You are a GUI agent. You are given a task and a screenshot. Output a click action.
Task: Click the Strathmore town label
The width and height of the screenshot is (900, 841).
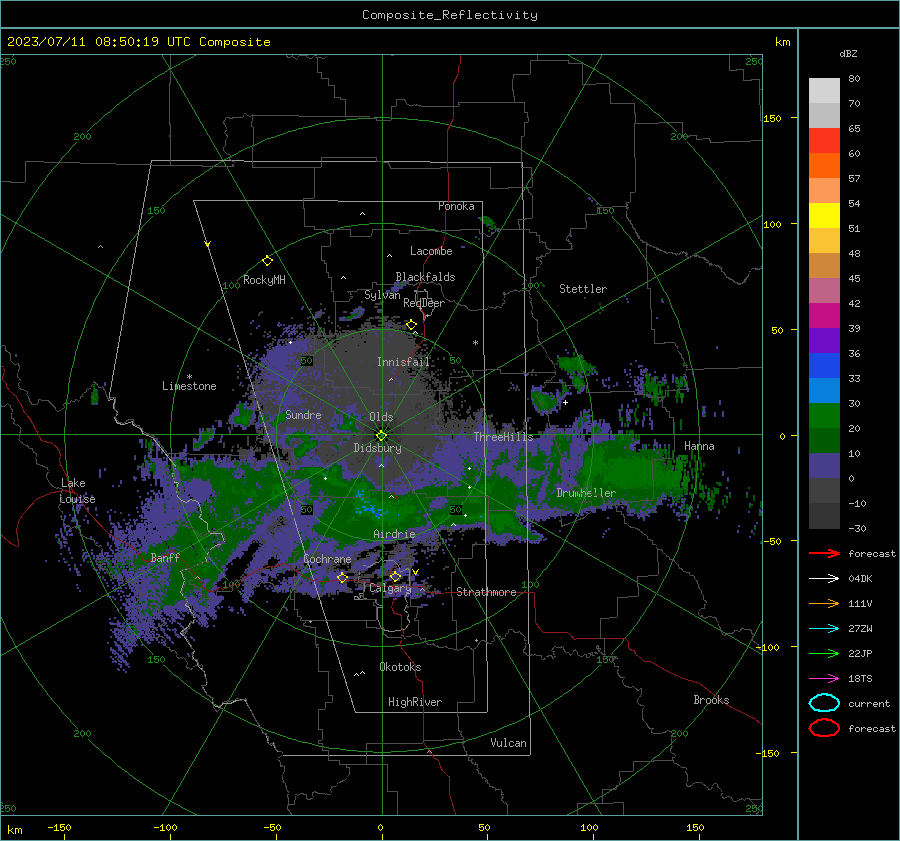click(486, 592)
